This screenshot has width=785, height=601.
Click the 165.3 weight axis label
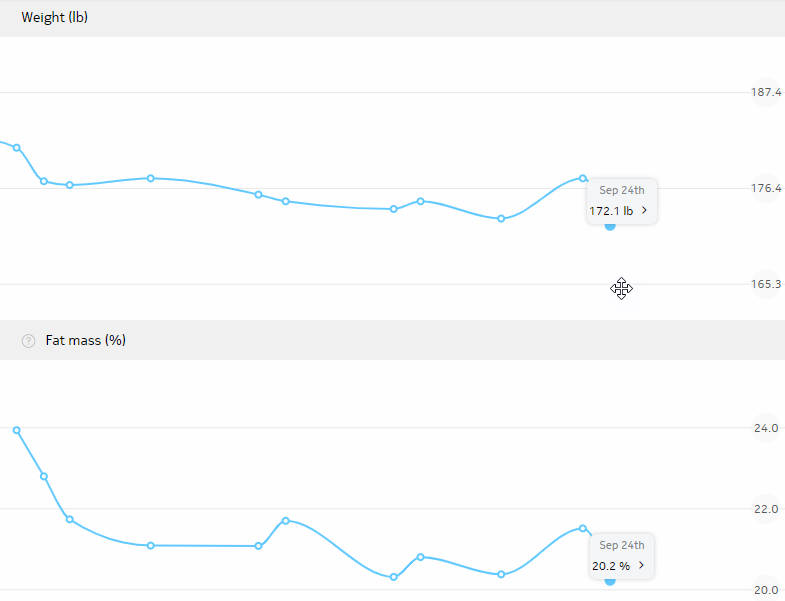pyautogui.click(x=765, y=284)
